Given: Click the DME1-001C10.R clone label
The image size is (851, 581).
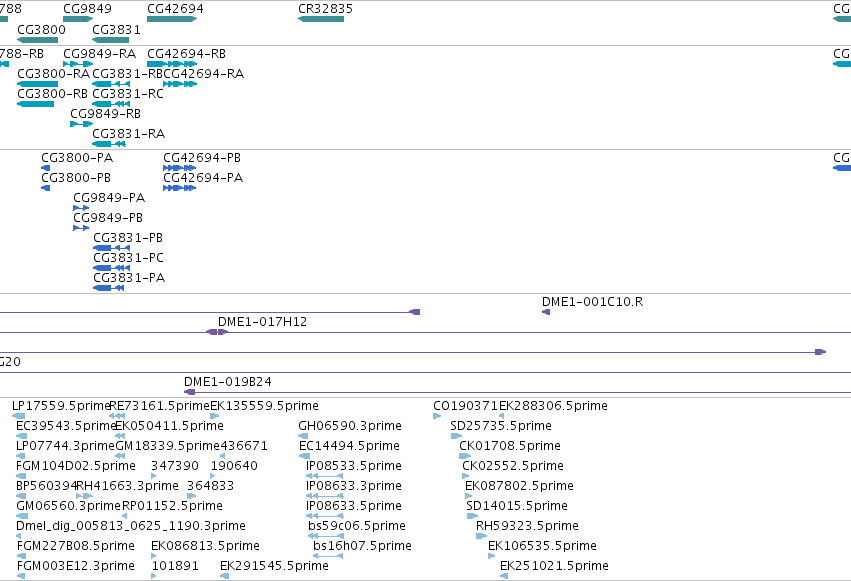Looking at the screenshot, I should [x=592, y=302].
